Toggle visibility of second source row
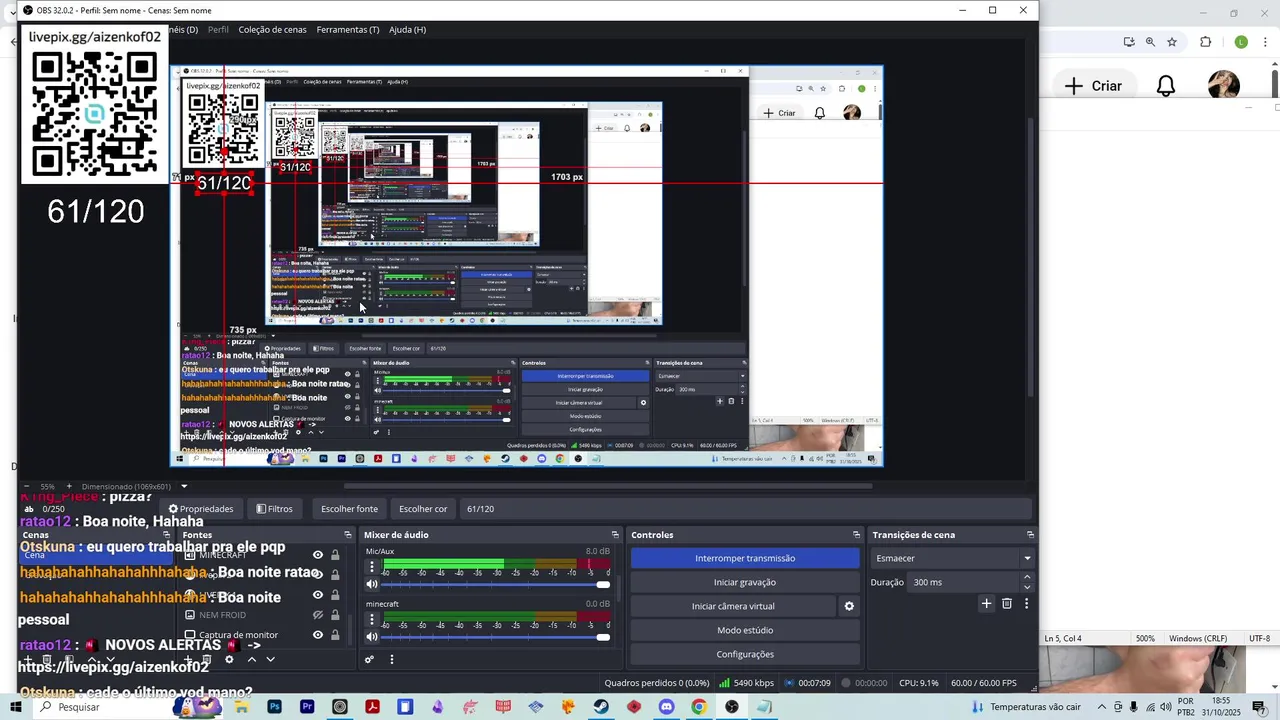This screenshot has height=720, width=1280. pos(318,575)
